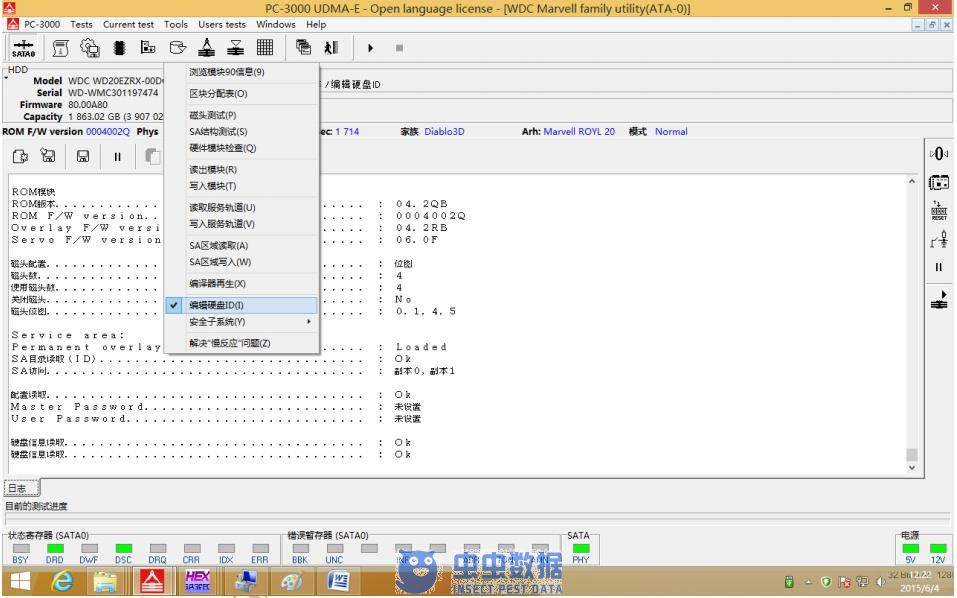Open the Tools menu

click(176, 24)
